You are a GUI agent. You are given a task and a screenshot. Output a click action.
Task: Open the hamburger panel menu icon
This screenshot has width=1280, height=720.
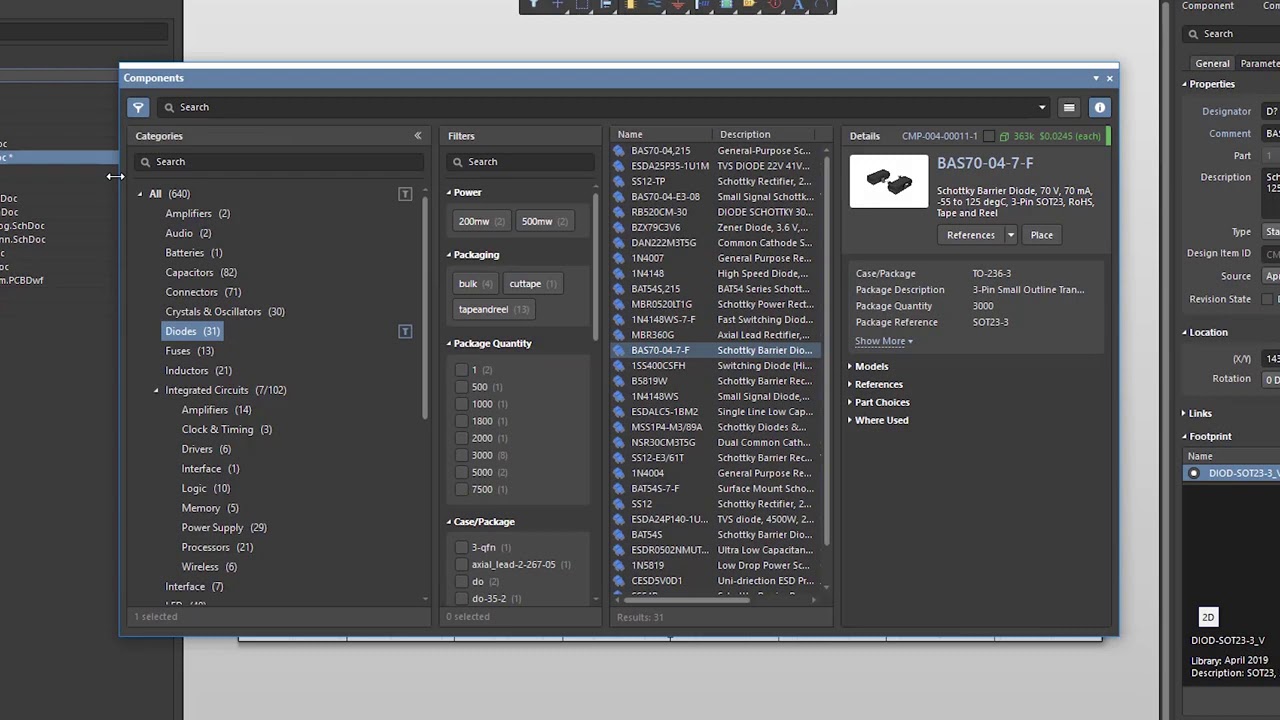pyautogui.click(x=1069, y=107)
